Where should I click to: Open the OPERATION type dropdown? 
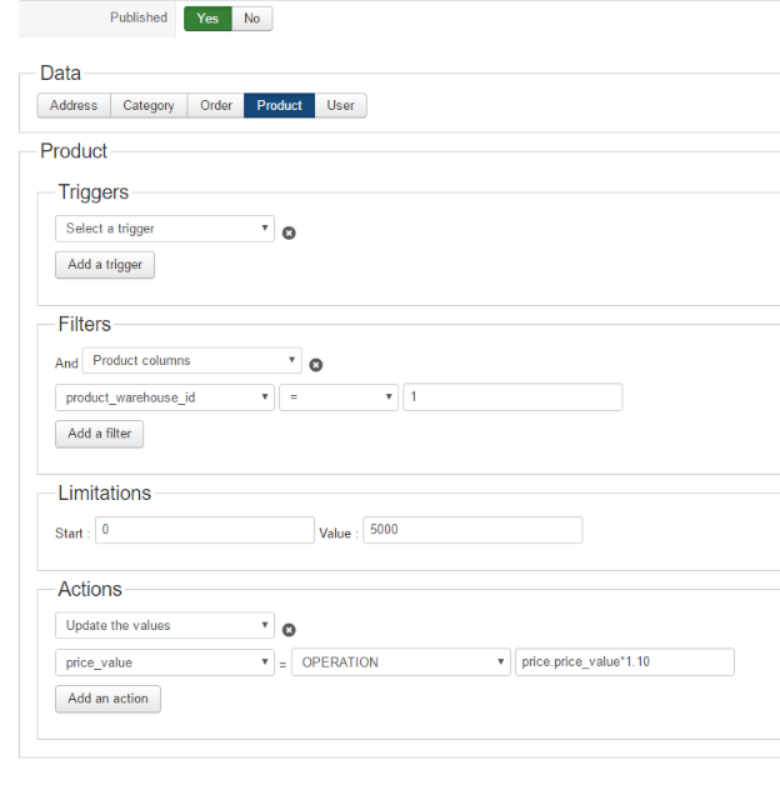(x=401, y=662)
